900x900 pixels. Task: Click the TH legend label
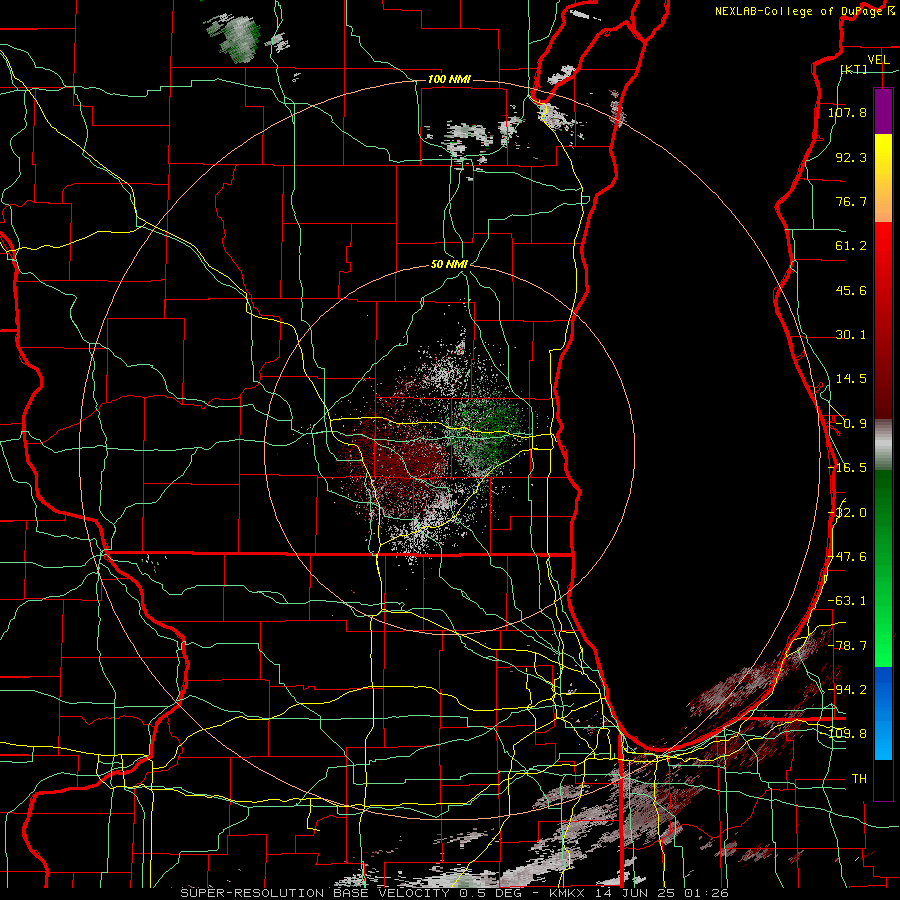(859, 779)
